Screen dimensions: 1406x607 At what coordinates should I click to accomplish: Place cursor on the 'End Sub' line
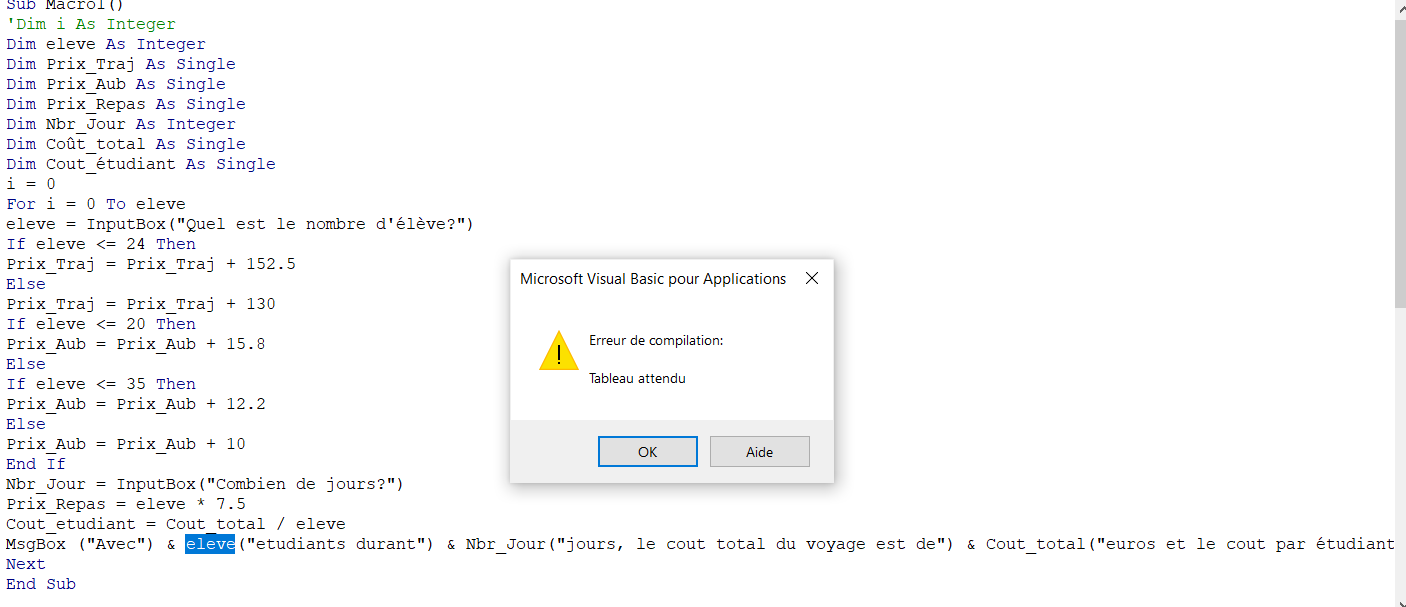(x=41, y=584)
